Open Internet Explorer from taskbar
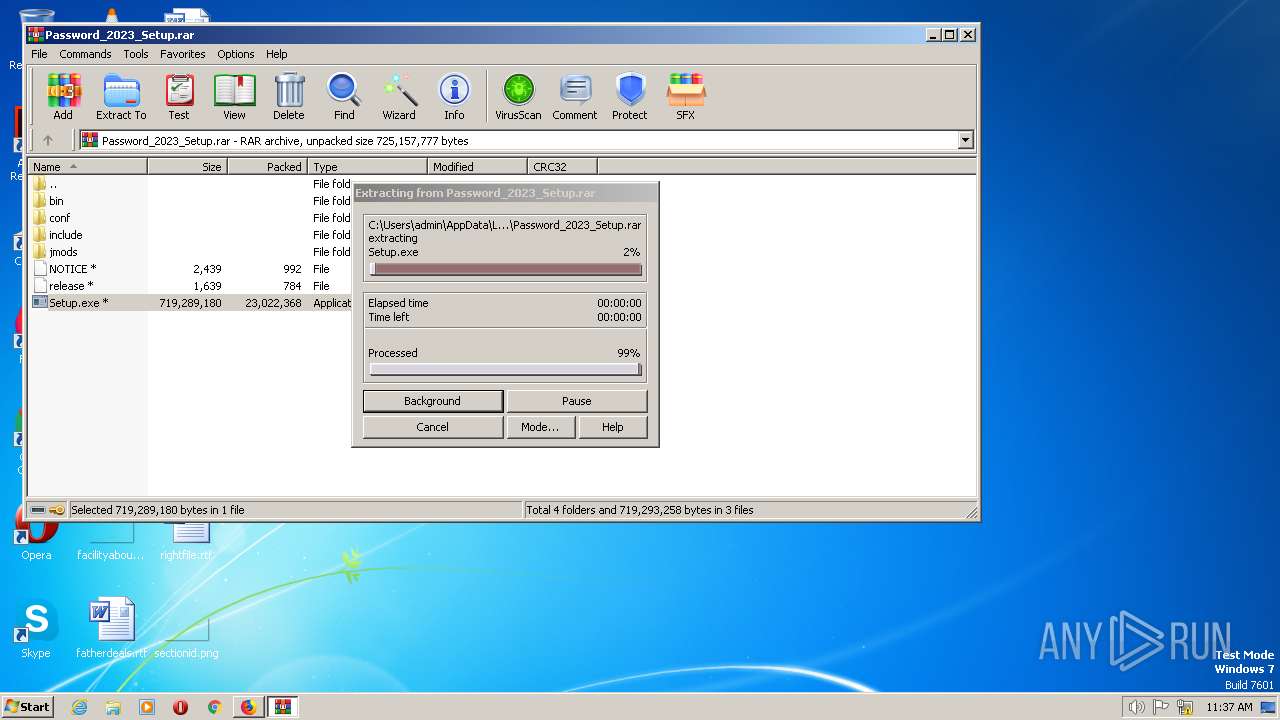Screen dimensions: 1280x720 coord(80,707)
